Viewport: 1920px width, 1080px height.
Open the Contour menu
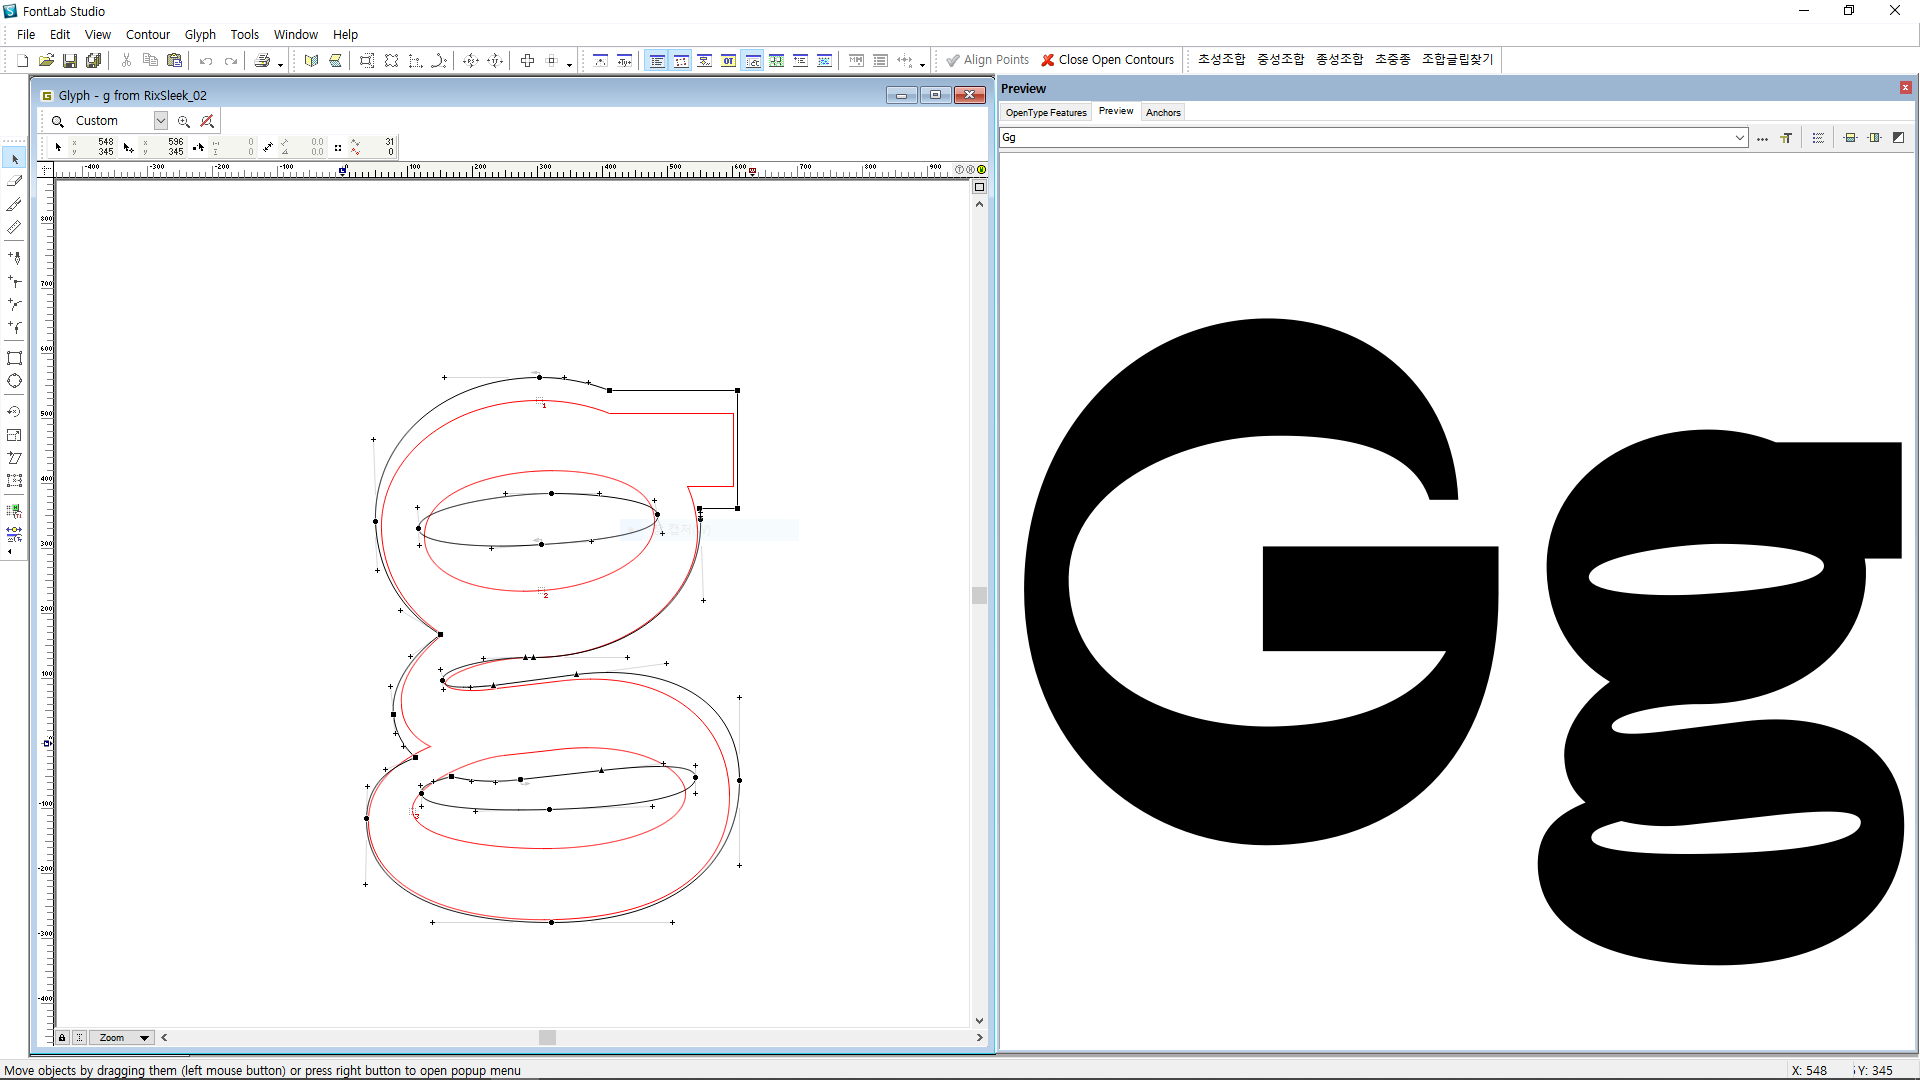147,34
